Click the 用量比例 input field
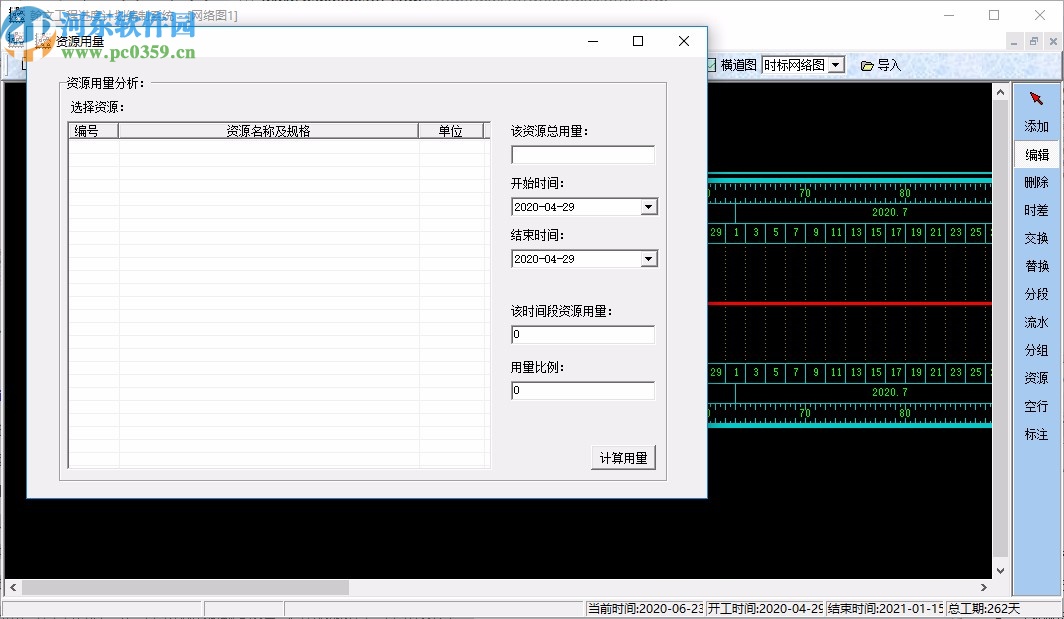The height and width of the screenshot is (619, 1064). 583,390
